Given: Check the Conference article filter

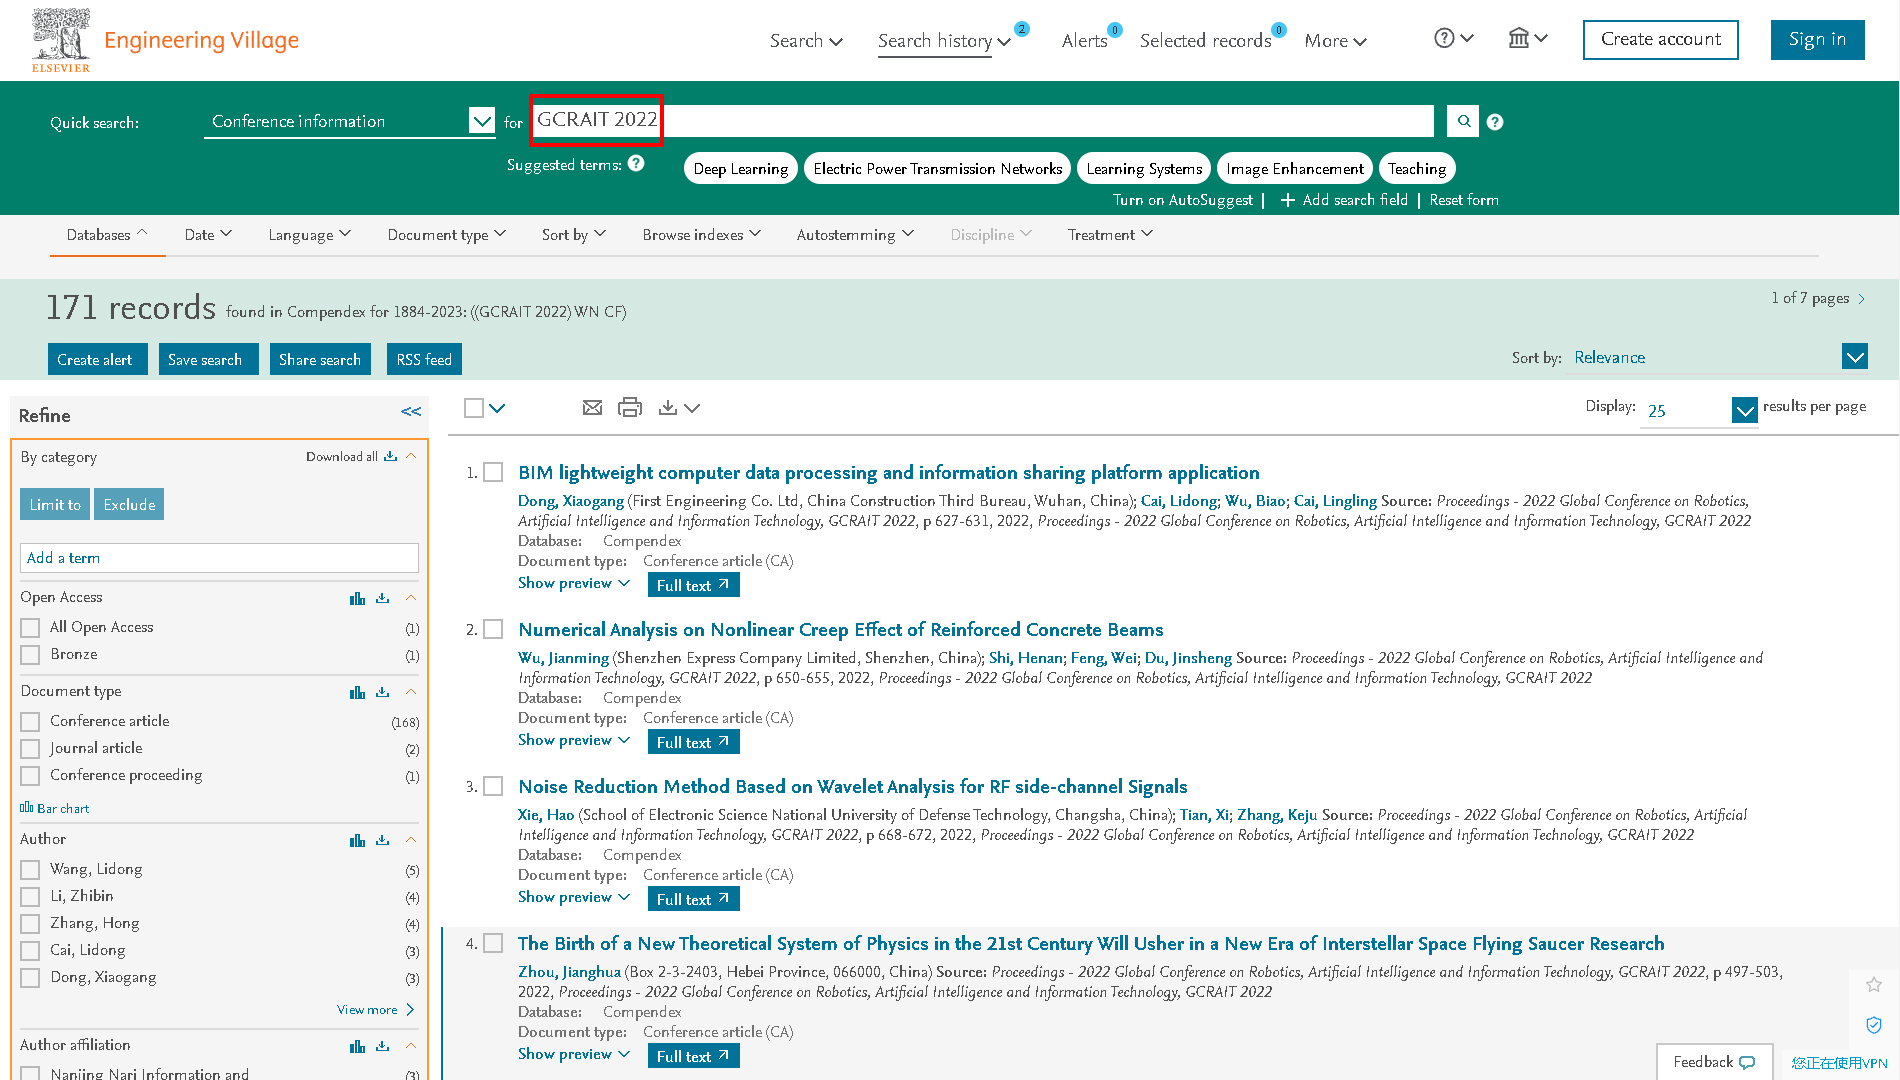Looking at the screenshot, I should click(x=30, y=721).
